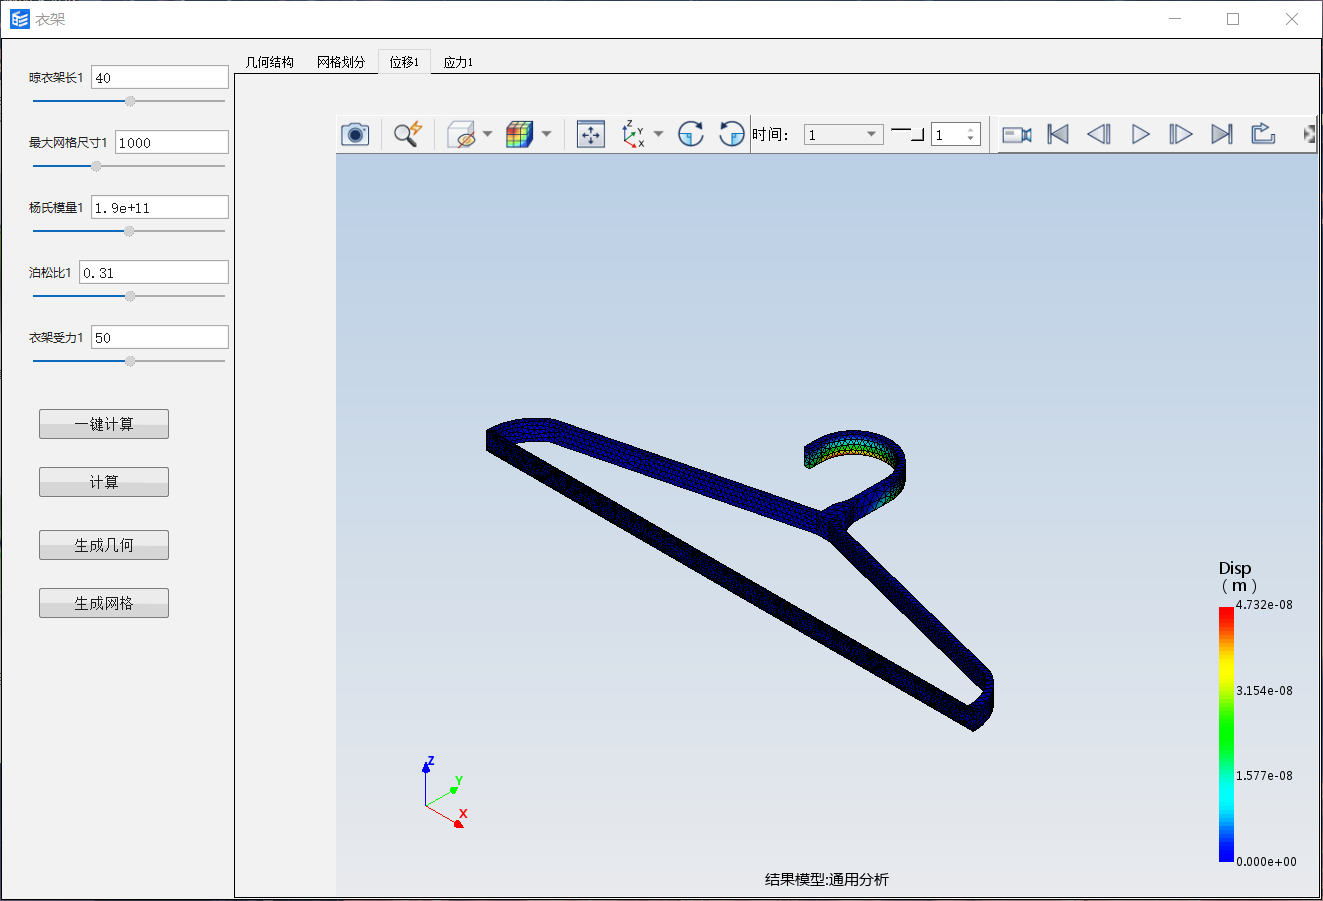Step forward one animation frame
1323x901 pixels.
tap(1181, 134)
